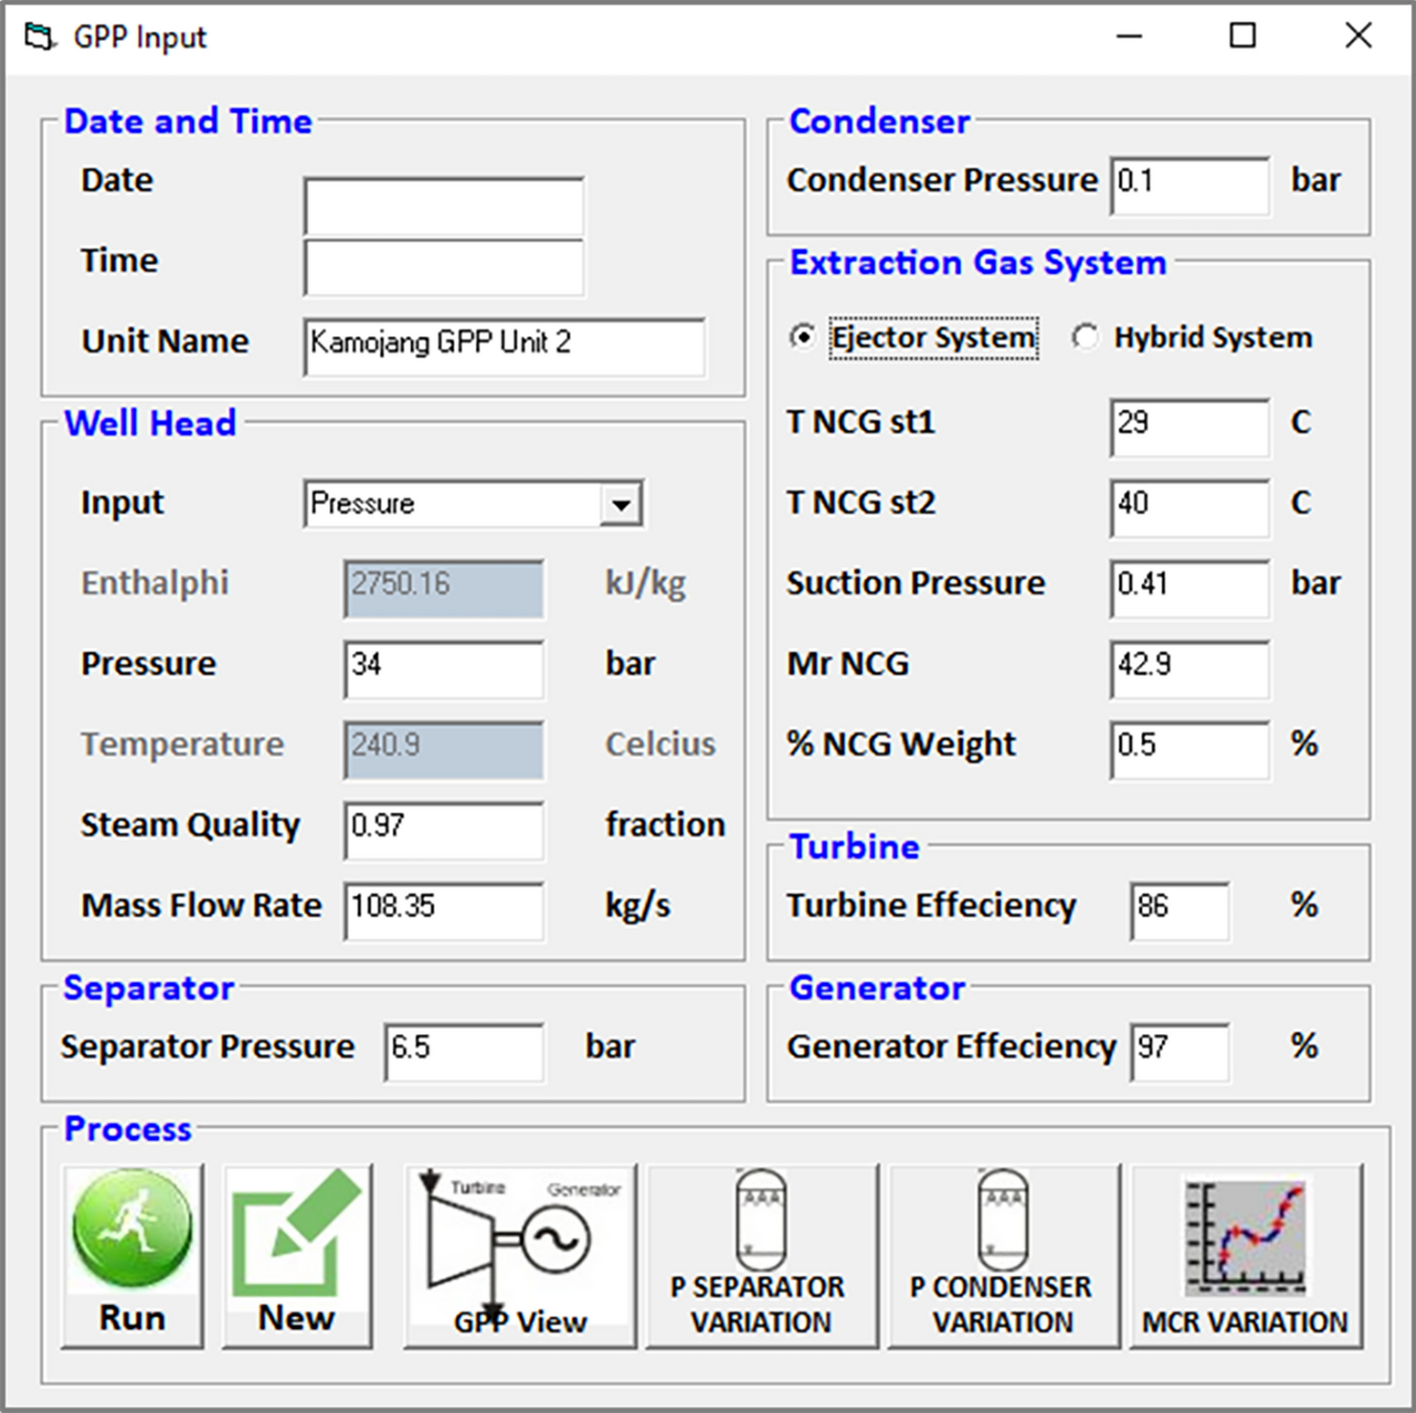Click the Generator group heading
The height and width of the screenshot is (1413, 1416).
[877, 988]
